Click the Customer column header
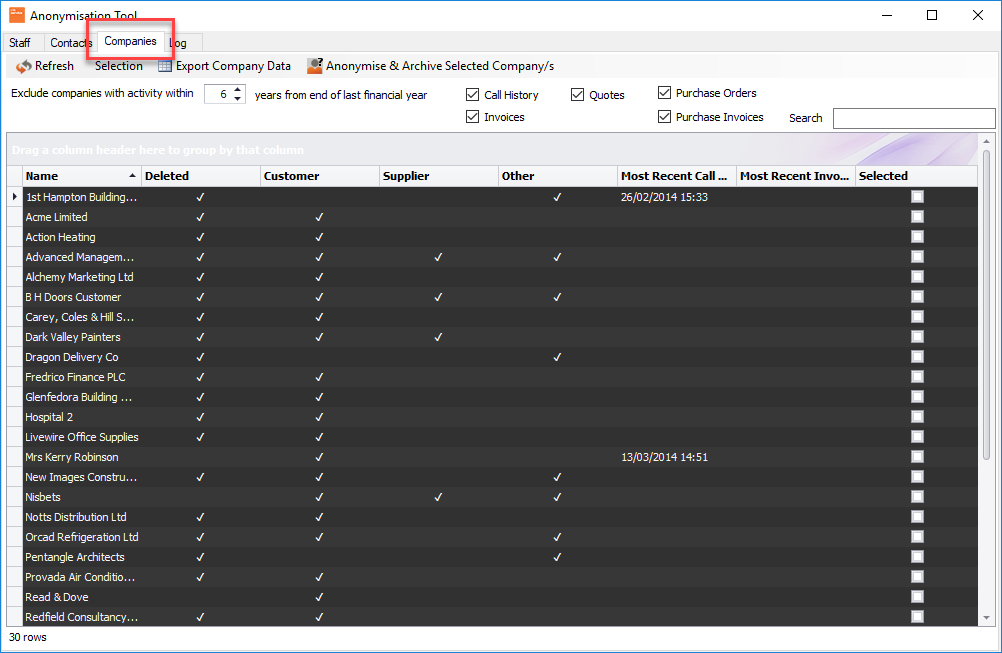The height and width of the screenshot is (653, 1002). tap(320, 176)
